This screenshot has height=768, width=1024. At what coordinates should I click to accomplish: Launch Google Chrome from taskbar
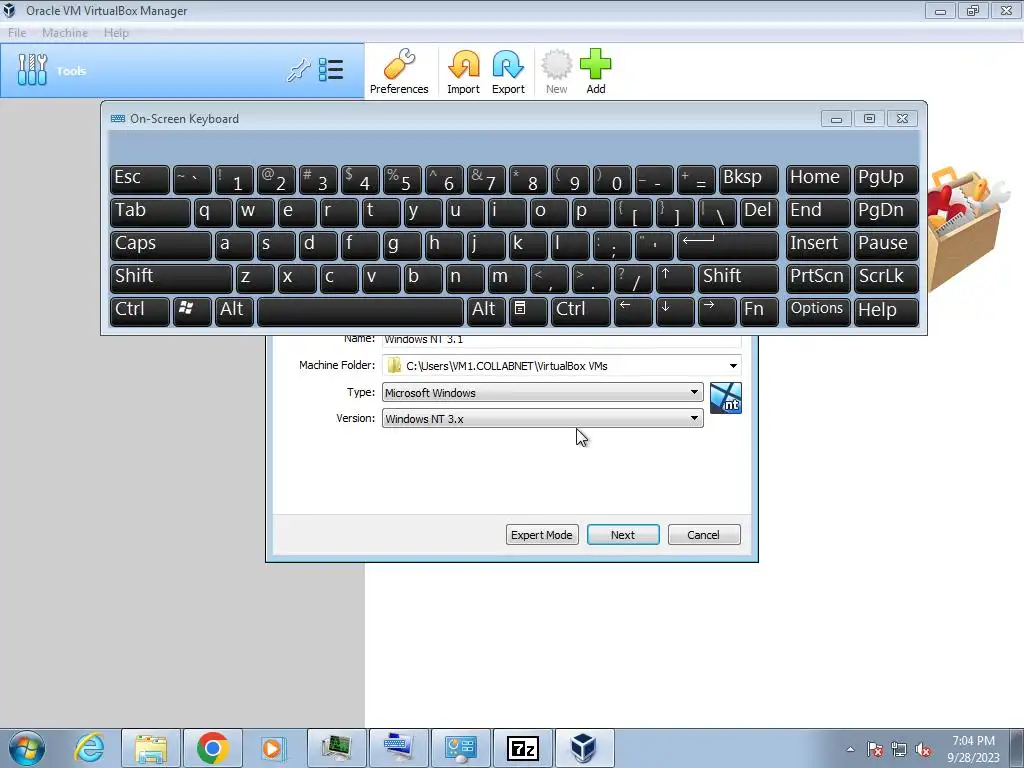[212, 748]
